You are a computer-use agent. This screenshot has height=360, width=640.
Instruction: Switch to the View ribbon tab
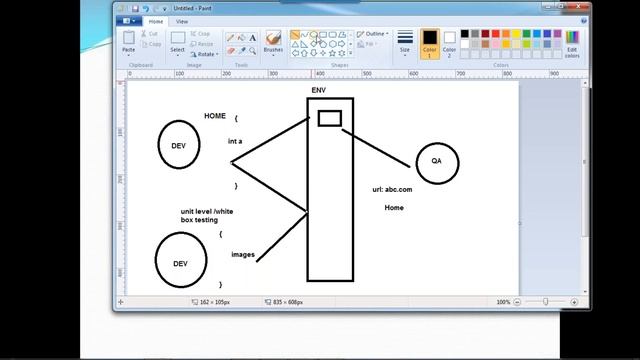pos(182,21)
